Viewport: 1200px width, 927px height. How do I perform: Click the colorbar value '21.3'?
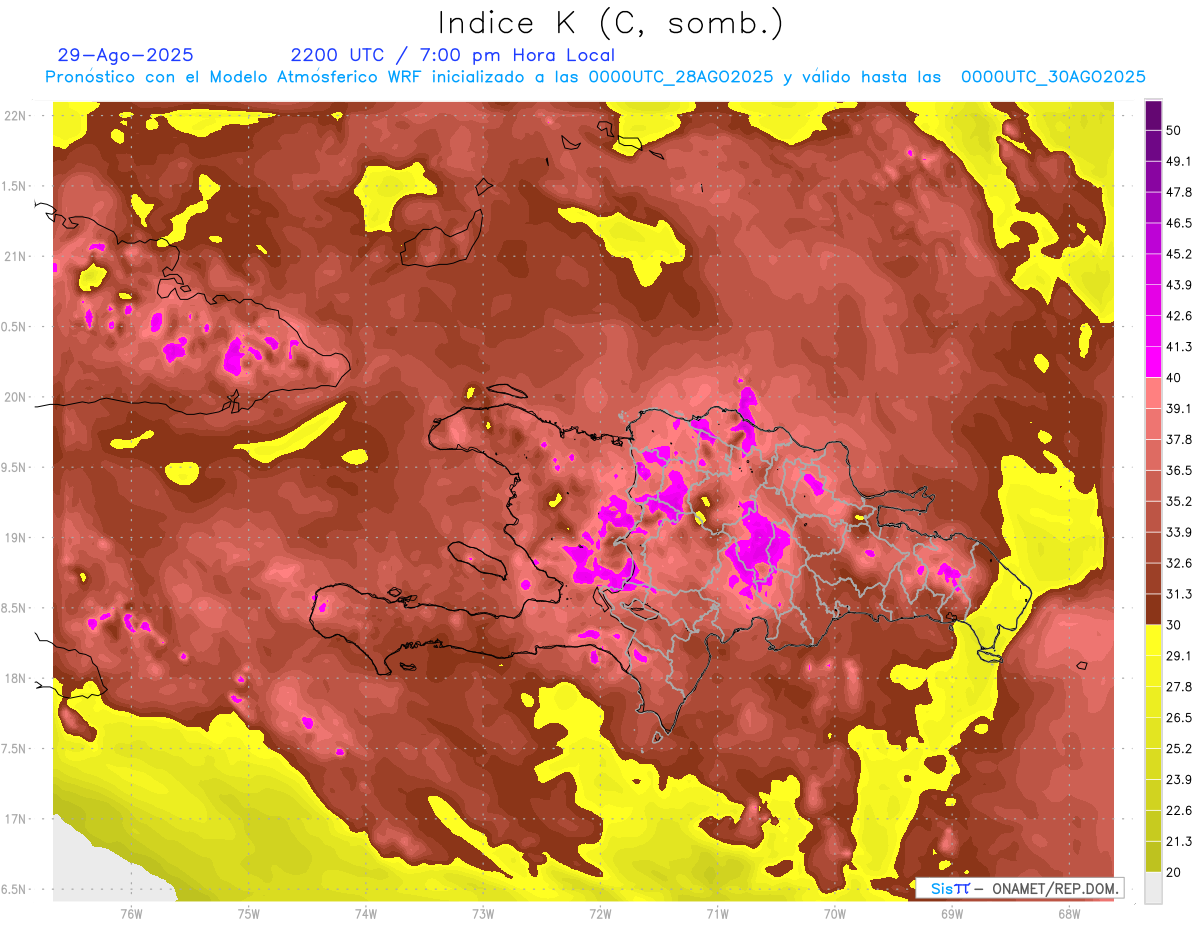click(x=1179, y=841)
